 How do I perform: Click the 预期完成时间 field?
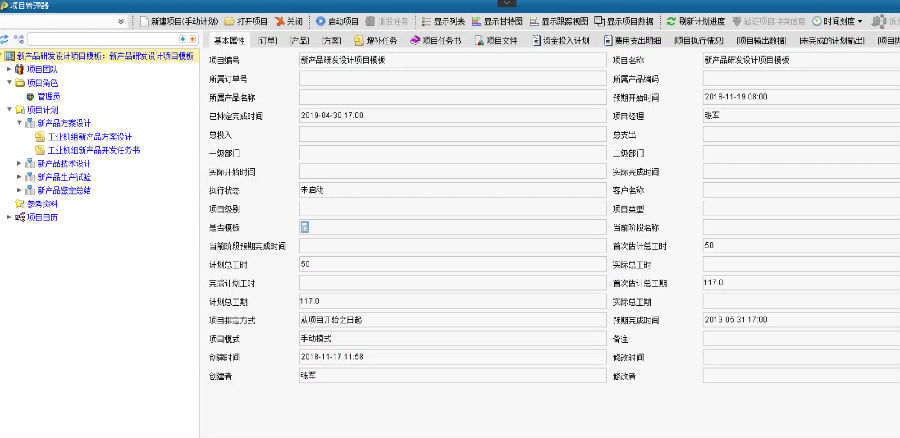point(801,320)
